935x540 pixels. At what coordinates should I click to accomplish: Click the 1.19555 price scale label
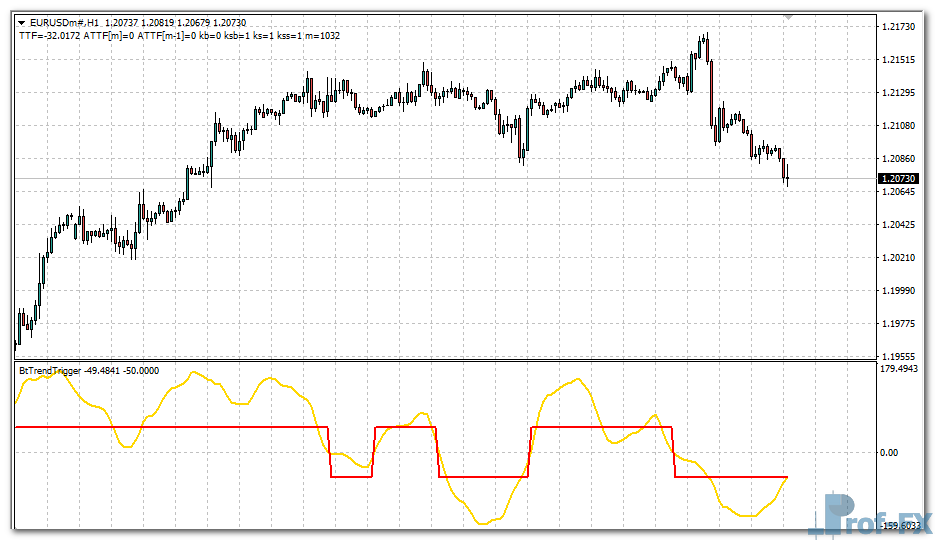(897, 356)
